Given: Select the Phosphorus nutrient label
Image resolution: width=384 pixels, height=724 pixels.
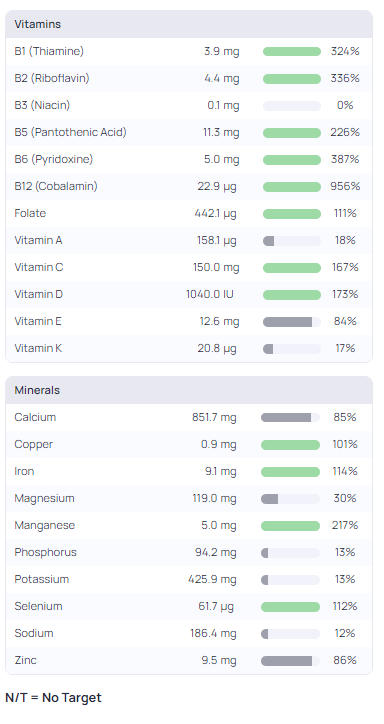Looking at the screenshot, I should [45, 552].
